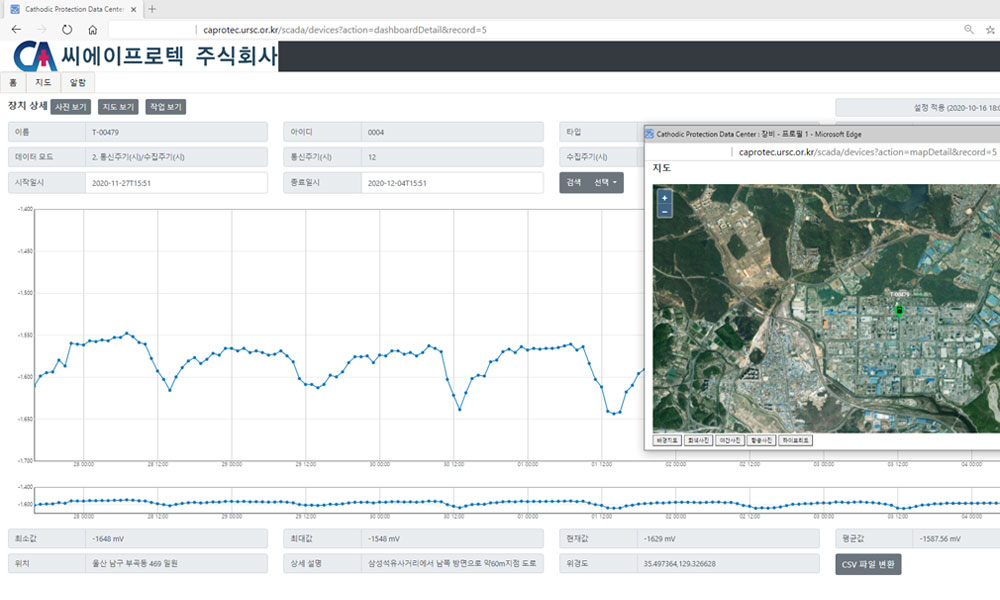
Task: Click the main voltage line chart
Action: (339, 335)
